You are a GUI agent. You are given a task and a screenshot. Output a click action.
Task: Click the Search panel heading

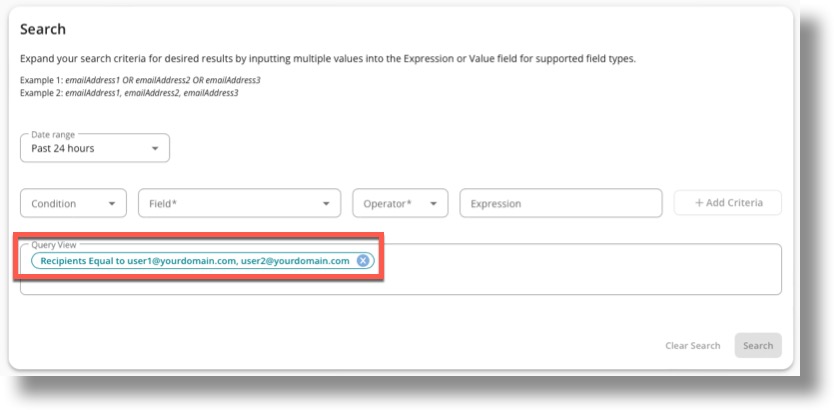coord(43,30)
